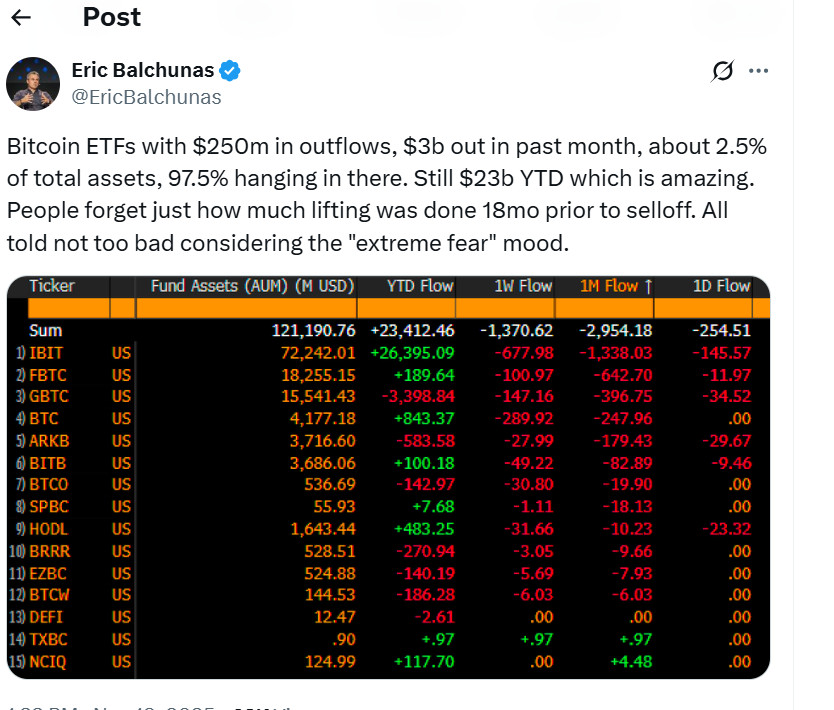
Task: Click the Sum row total assets value
Action: click(313, 330)
